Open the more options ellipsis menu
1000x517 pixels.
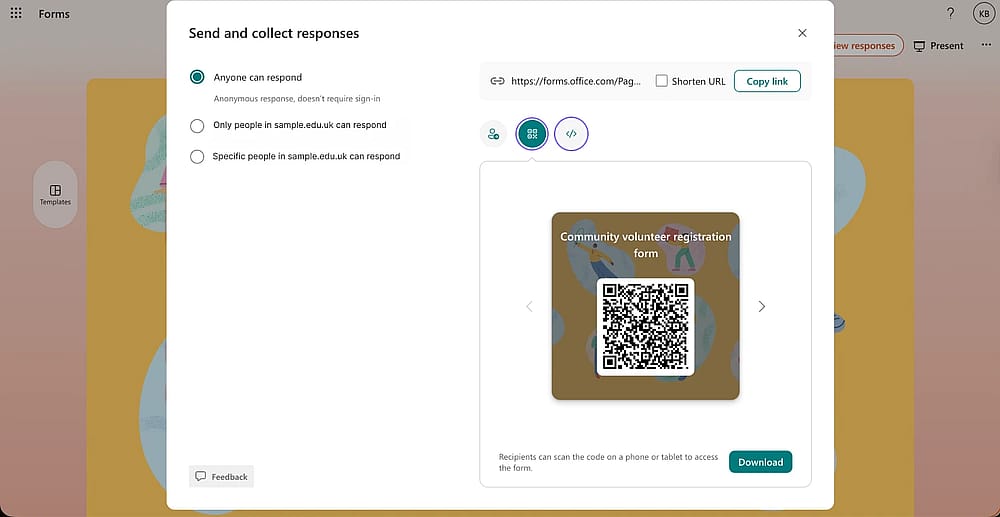(x=986, y=45)
